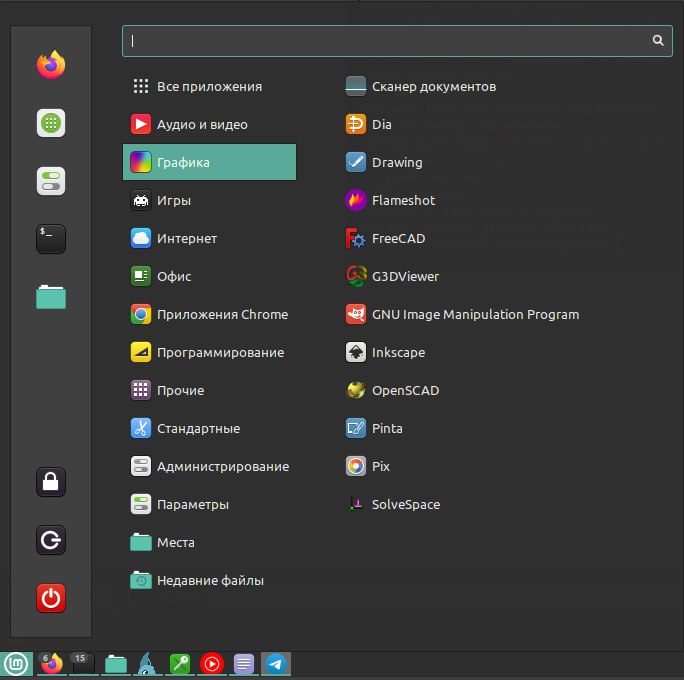Screen dimensions: 684x680
Task: Open the 'Интернет' category
Action: [209, 238]
